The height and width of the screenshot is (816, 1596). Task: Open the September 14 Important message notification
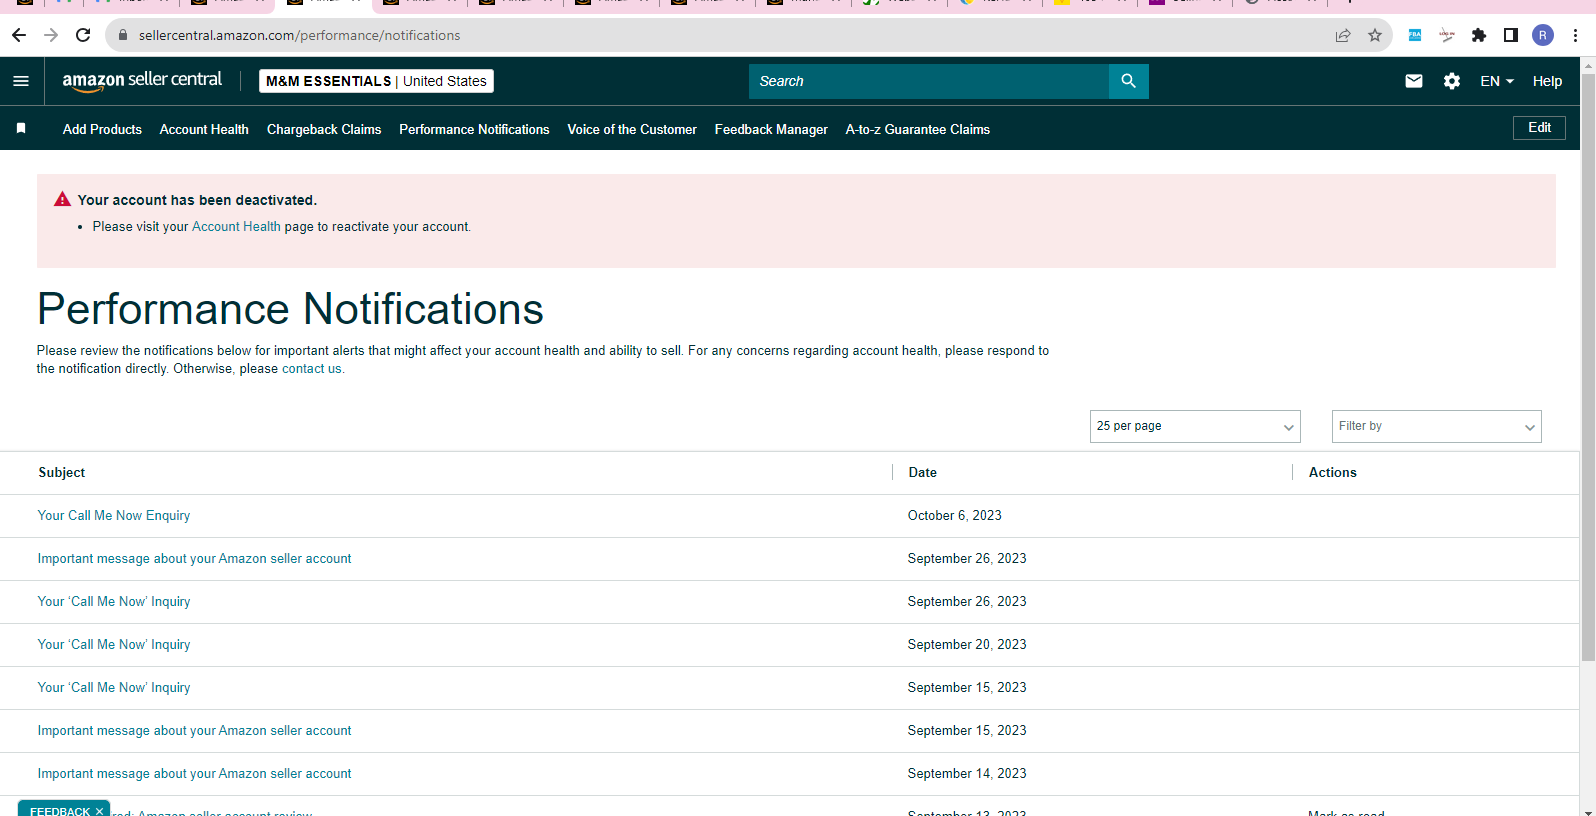(x=194, y=774)
